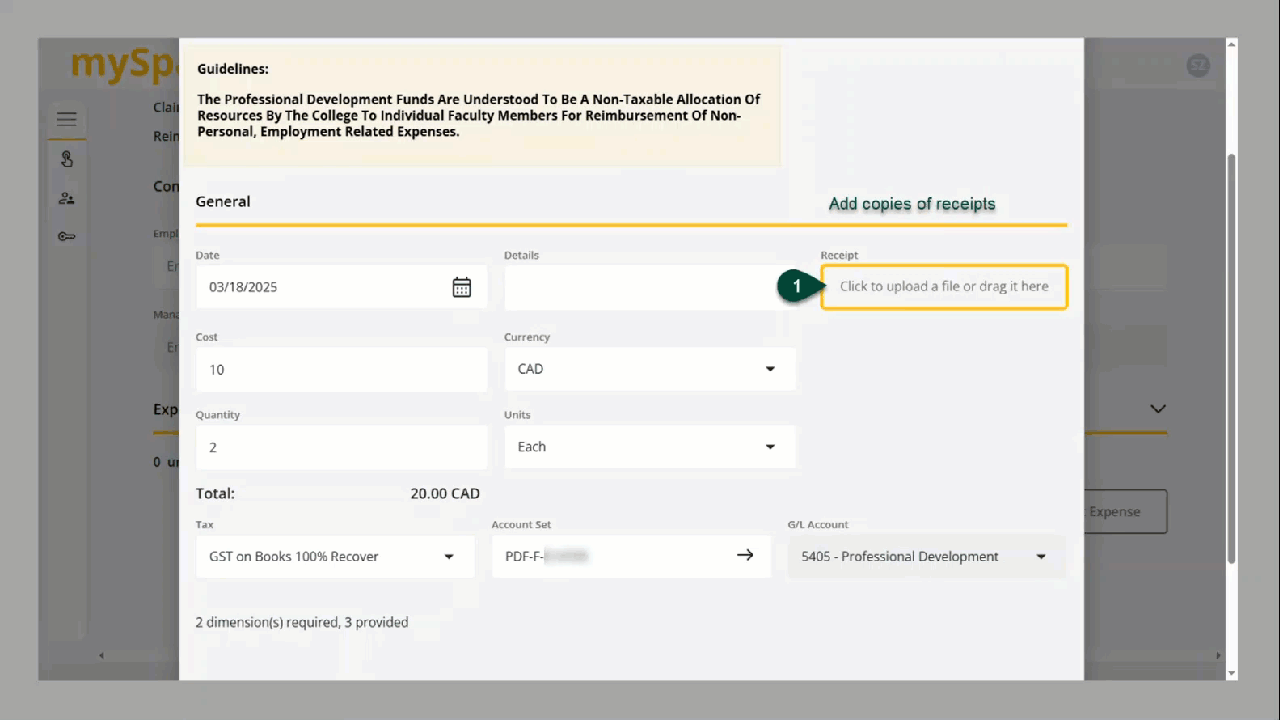This screenshot has width=1280, height=720.
Task: Open the sidebar user management icon
Action: click(x=66, y=198)
